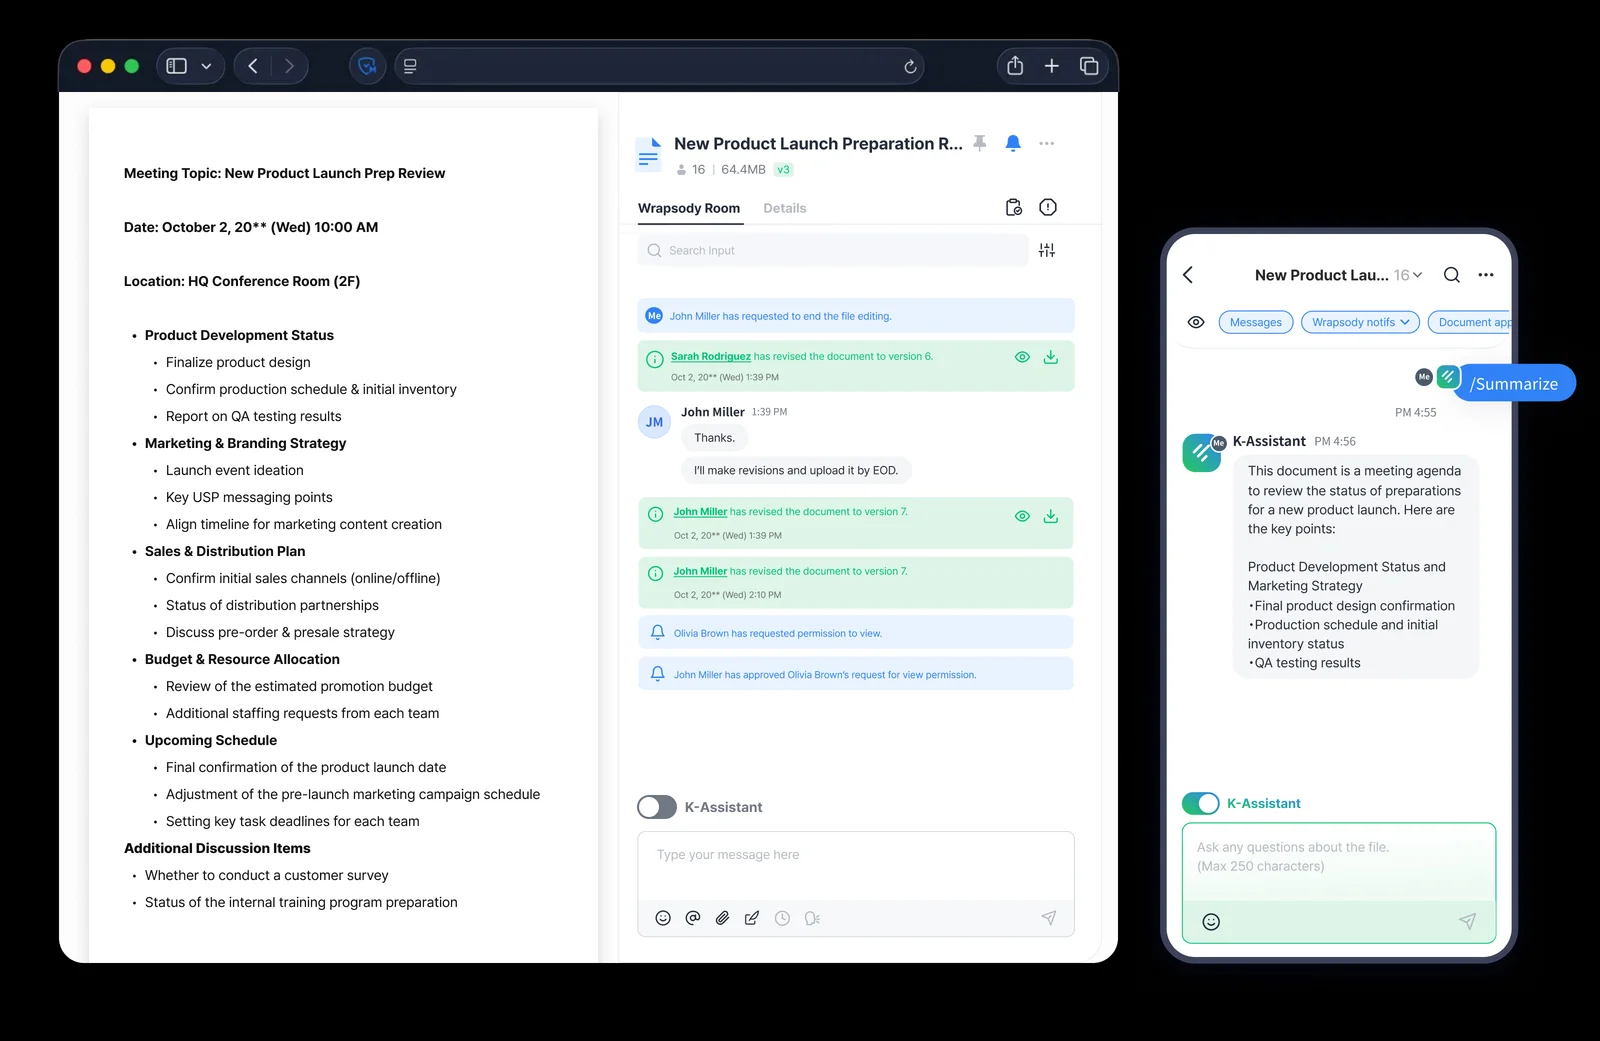Click the v3 version badge
The height and width of the screenshot is (1041, 1600).
point(784,170)
